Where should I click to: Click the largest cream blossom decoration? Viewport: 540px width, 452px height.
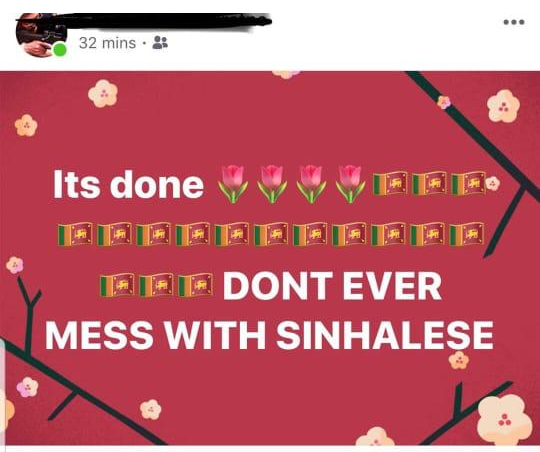[505, 419]
